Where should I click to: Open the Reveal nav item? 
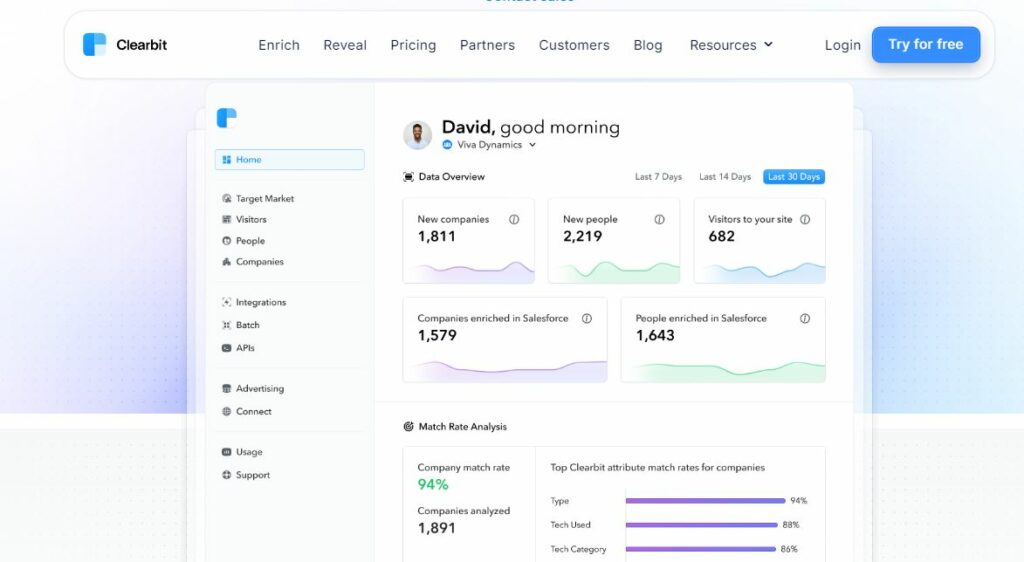point(345,45)
